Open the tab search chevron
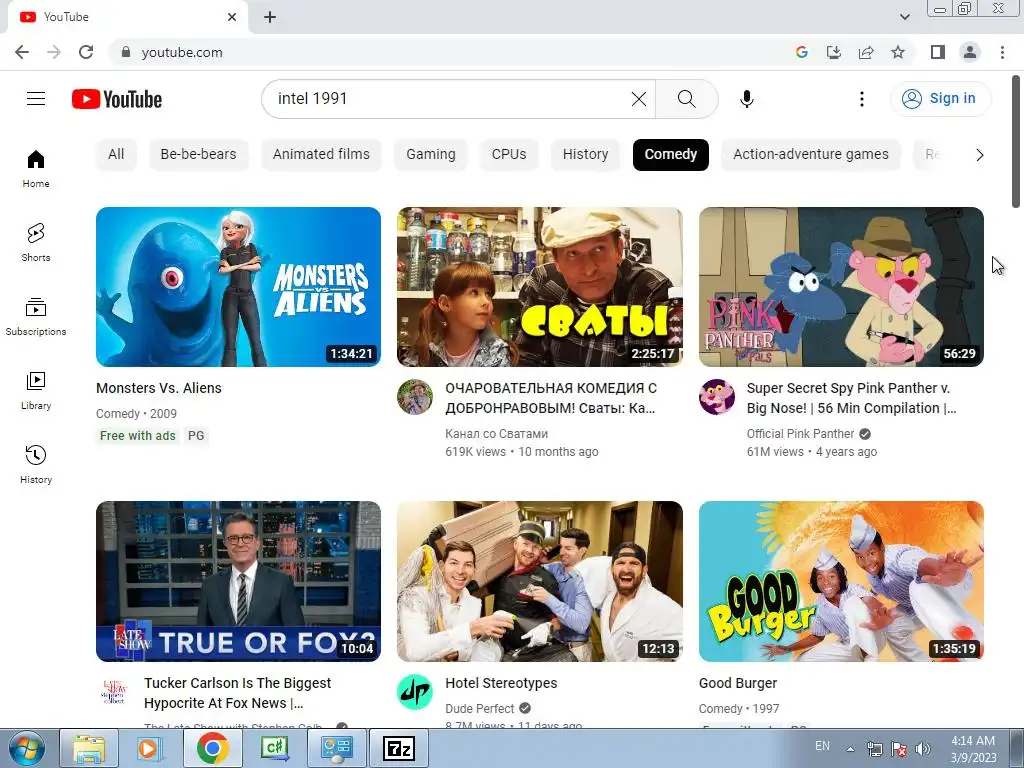 904,17
